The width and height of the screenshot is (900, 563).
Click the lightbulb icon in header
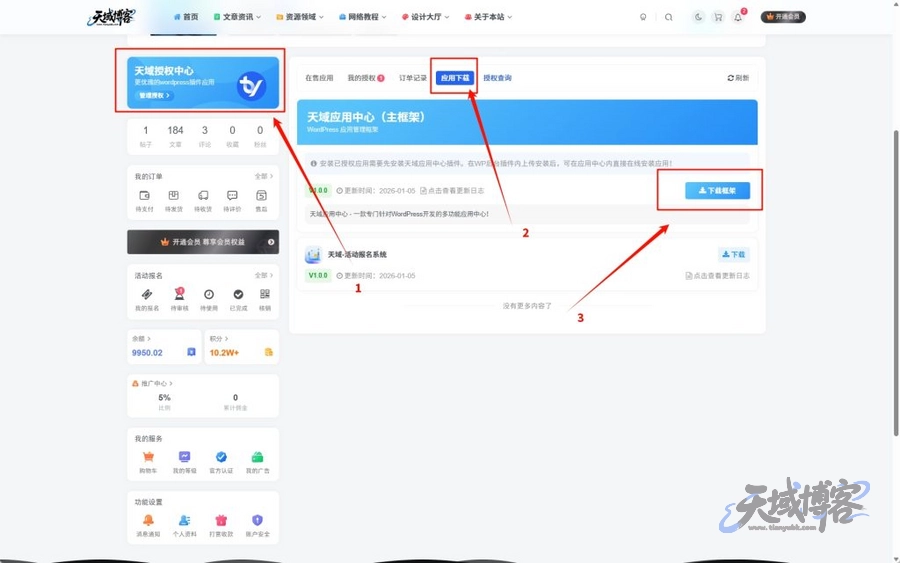pos(643,17)
